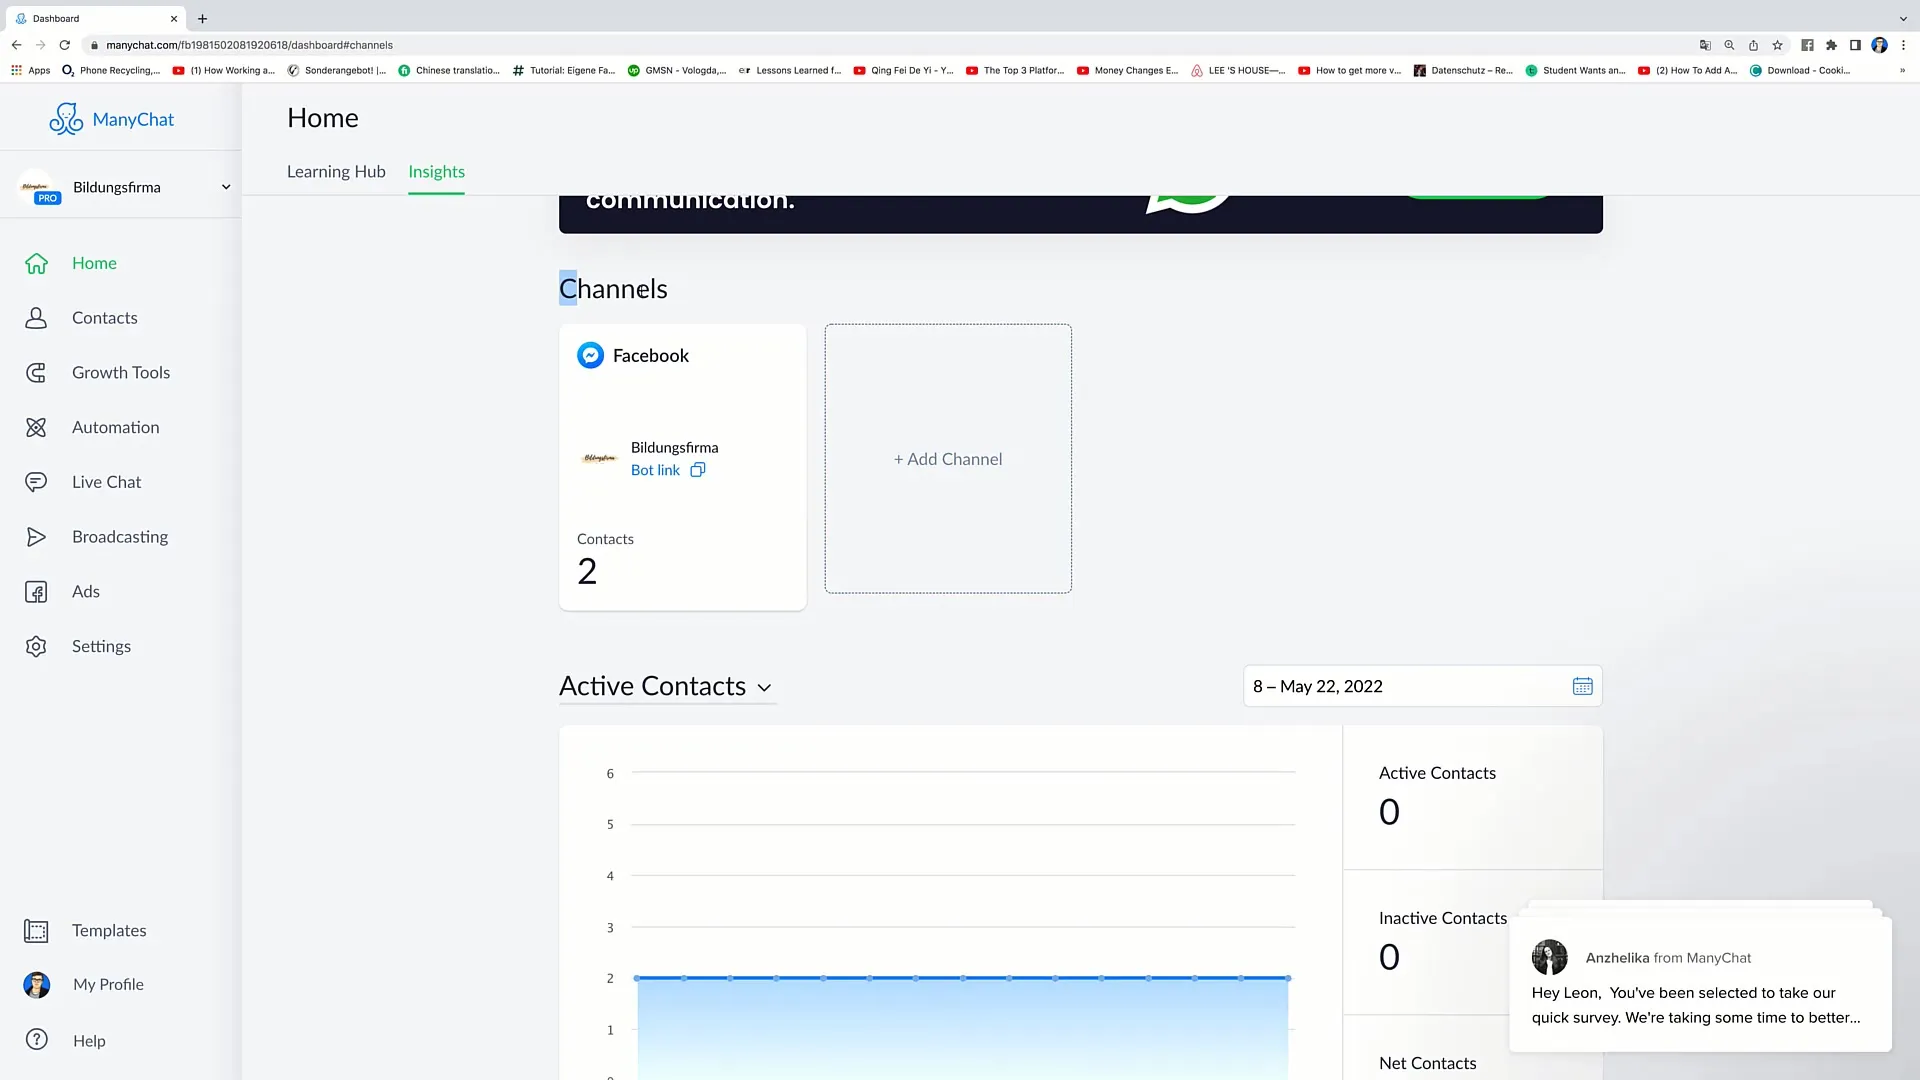Switch to the Insights tab

click(436, 171)
